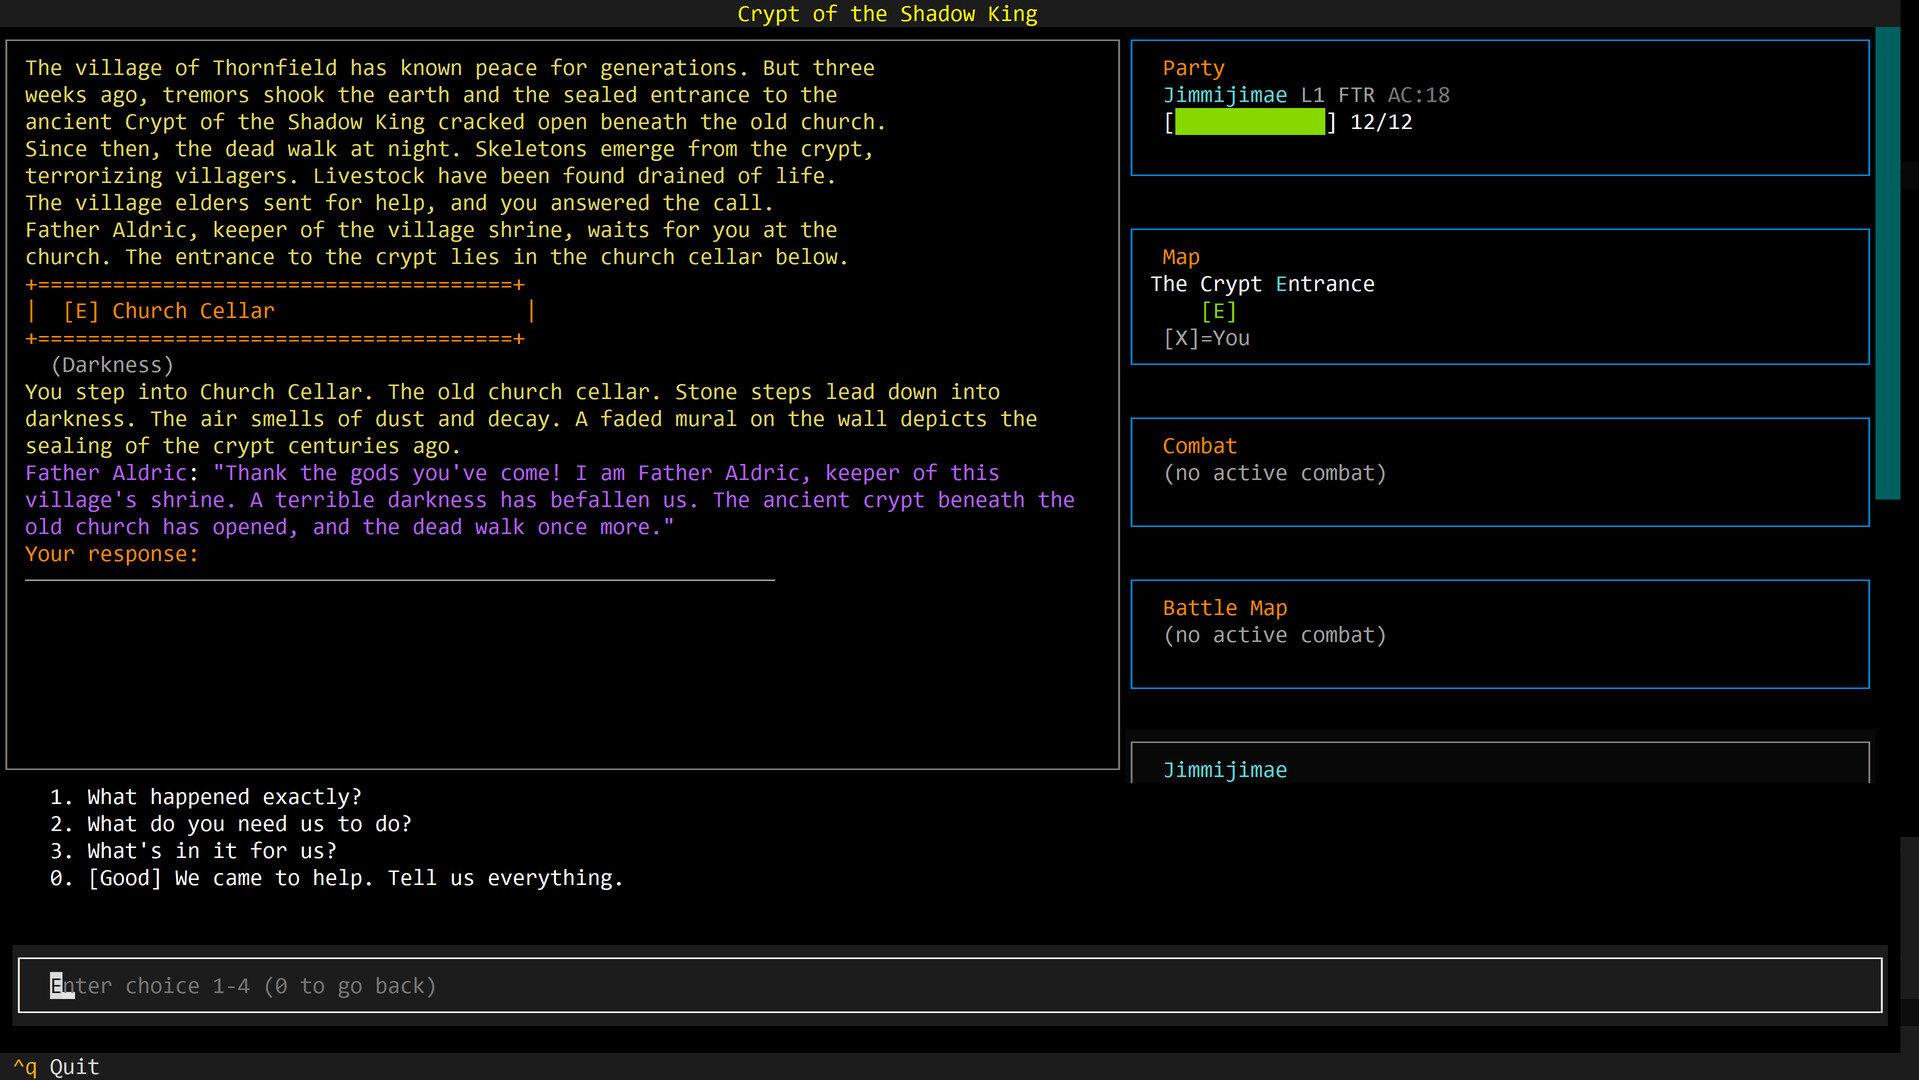Viewport: 1919px width, 1080px height.
Task: Click Jimmijimae's name in the Party panel
Action: [x=1224, y=95]
